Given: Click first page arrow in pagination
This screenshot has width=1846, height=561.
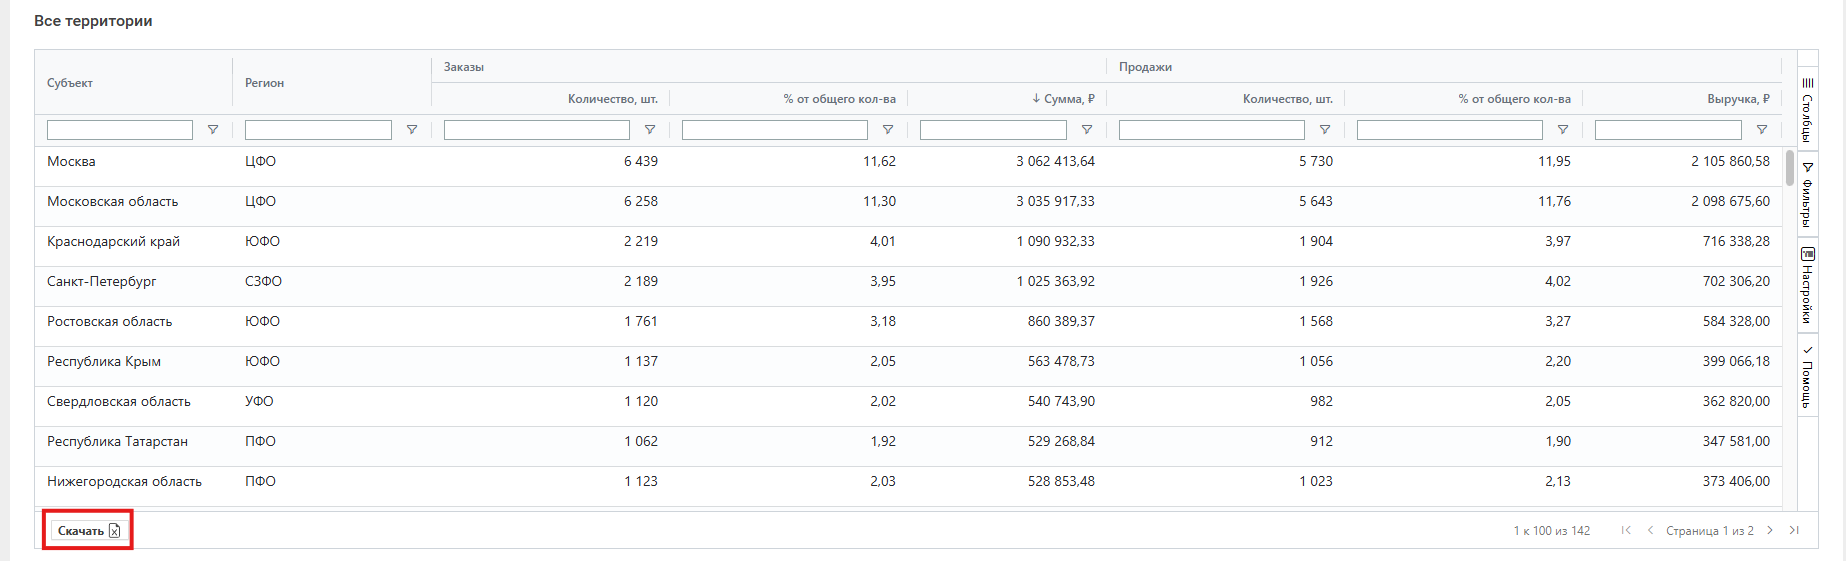Looking at the screenshot, I should pyautogui.click(x=1626, y=530).
